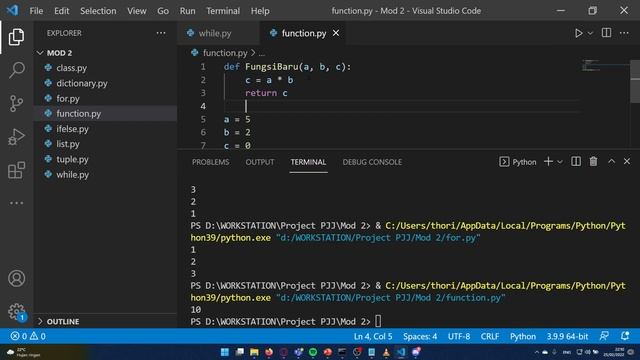Go to line via Ln 4, Col 5
Screen dimensions: 640x360
373,336
